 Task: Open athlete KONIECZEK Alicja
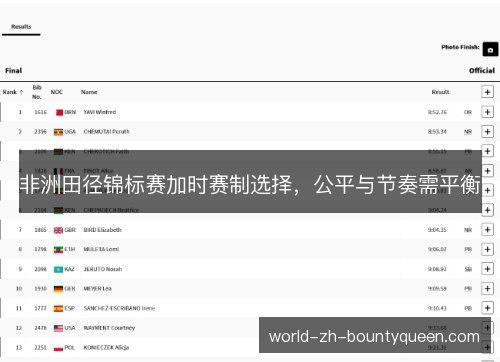(x=106, y=348)
